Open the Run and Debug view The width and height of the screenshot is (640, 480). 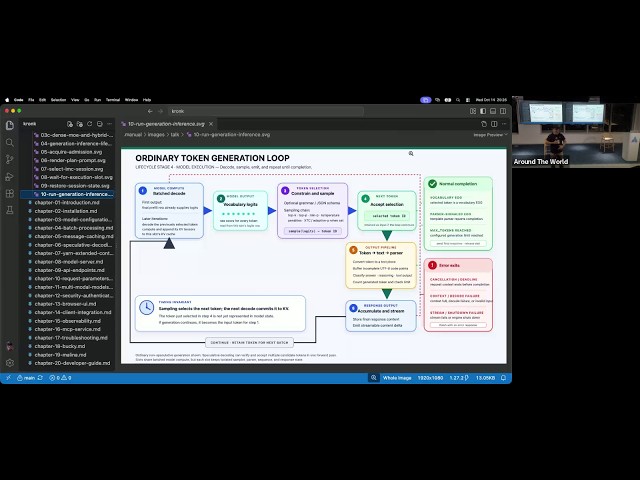10,177
